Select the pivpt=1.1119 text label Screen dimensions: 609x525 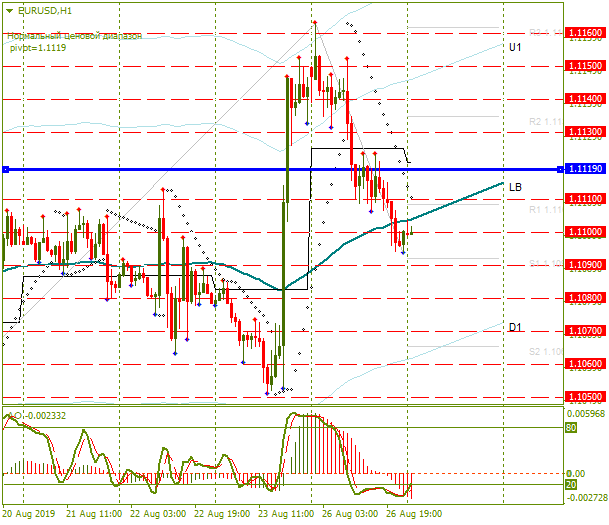tap(38, 48)
